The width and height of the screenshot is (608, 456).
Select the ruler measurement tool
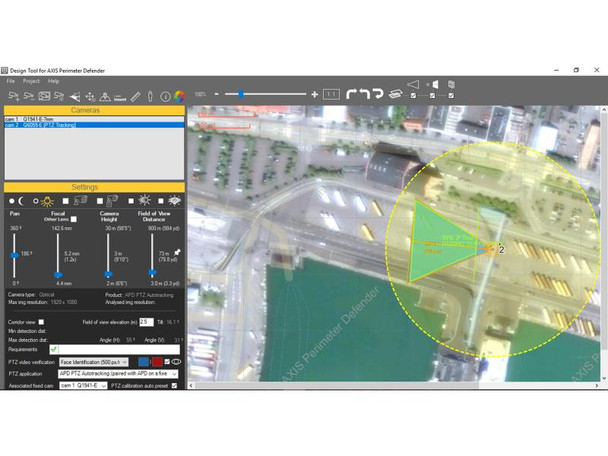pos(135,95)
